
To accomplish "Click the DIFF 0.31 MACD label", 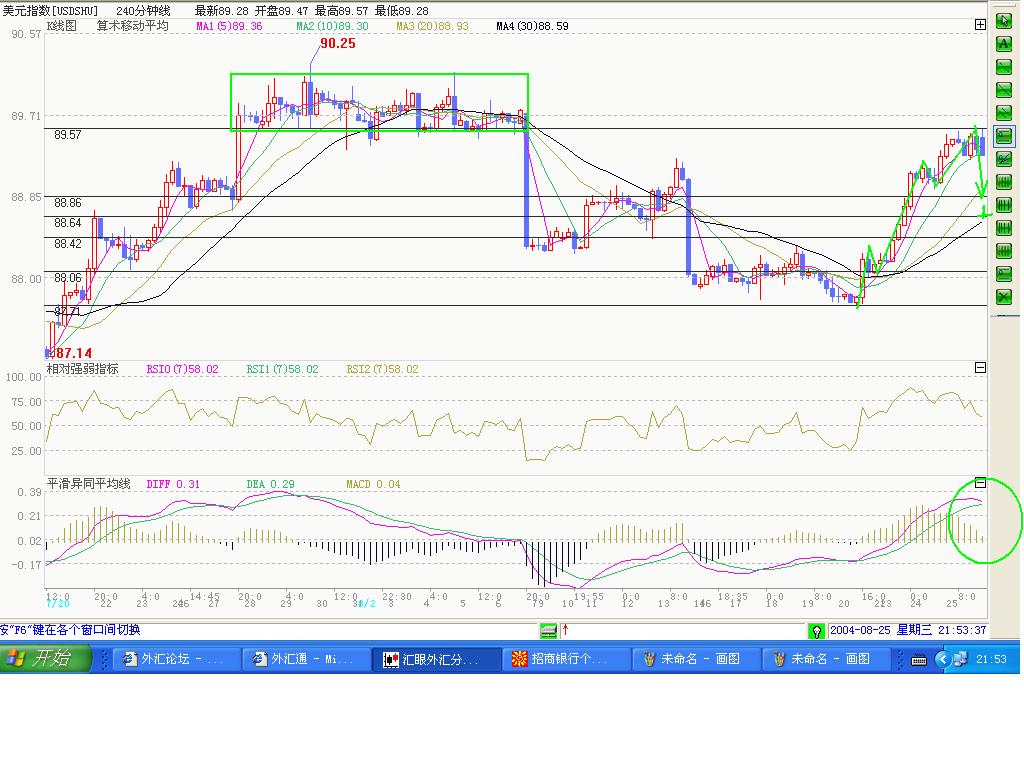I will click(x=173, y=484).
